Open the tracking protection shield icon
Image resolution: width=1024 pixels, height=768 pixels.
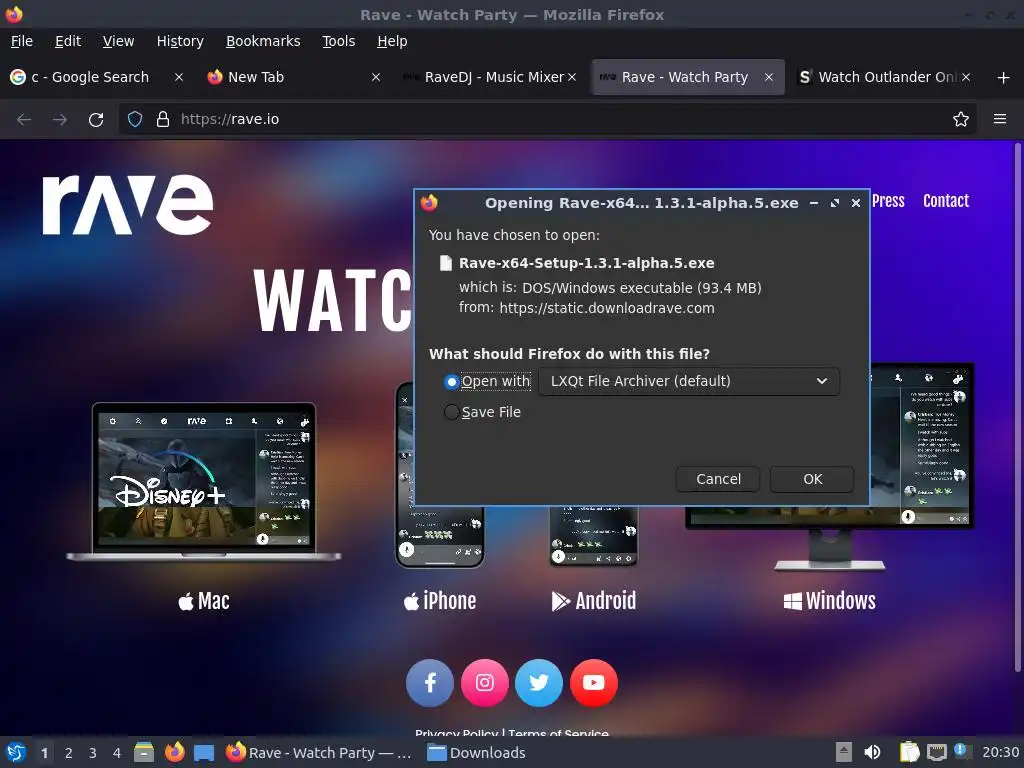[x=135, y=120]
